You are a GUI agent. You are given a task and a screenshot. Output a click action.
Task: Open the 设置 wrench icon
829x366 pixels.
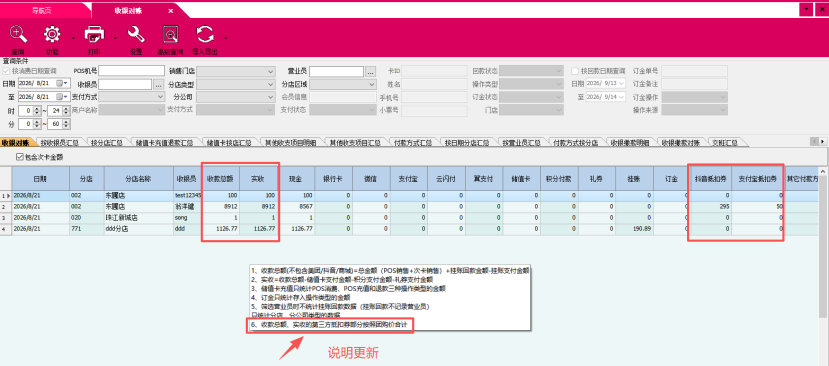point(136,34)
